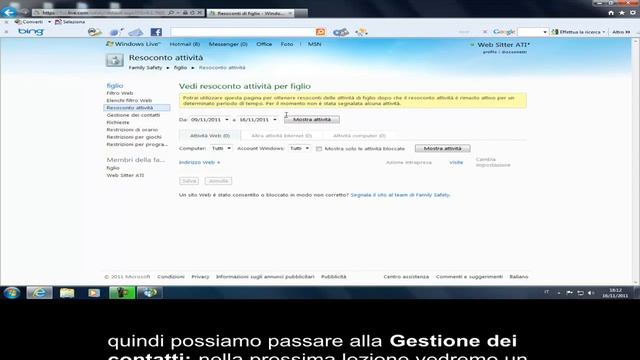This screenshot has width=640, height=360.
Task: Check Mostra solo le attività bloccate
Action: tap(319, 149)
